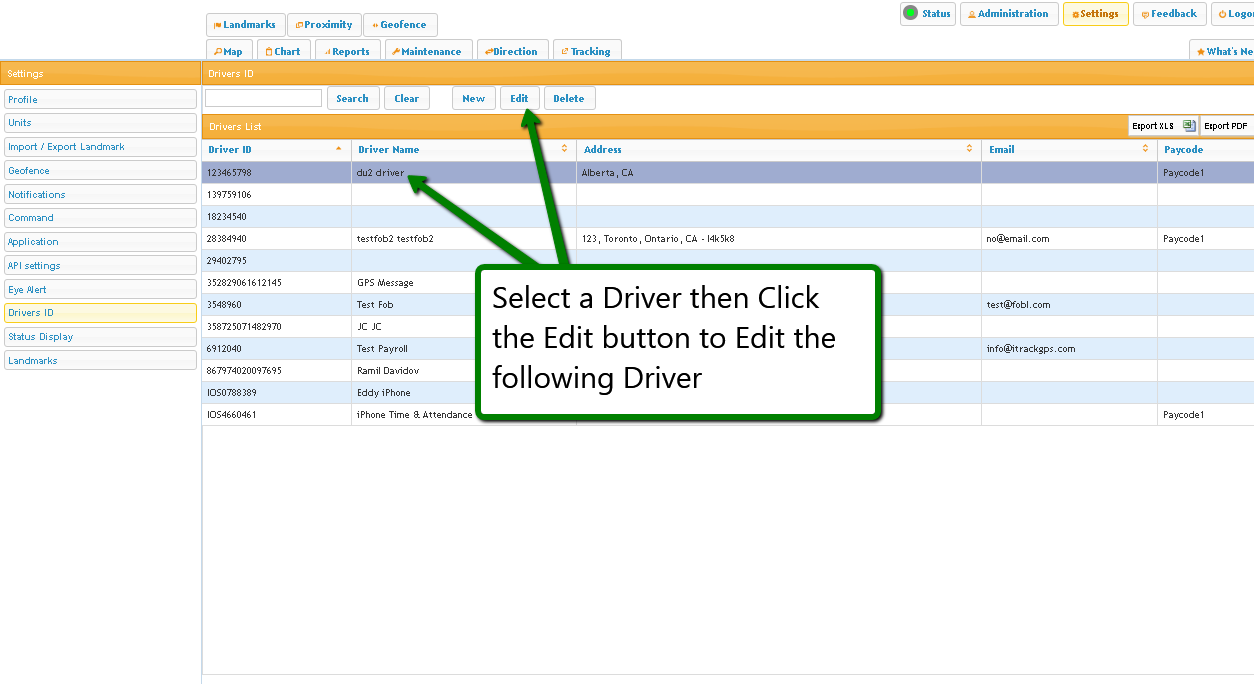The width and height of the screenshot is (1254, 684).
Task: Sort by Driver ID column arrow
Action: [338, 149]
